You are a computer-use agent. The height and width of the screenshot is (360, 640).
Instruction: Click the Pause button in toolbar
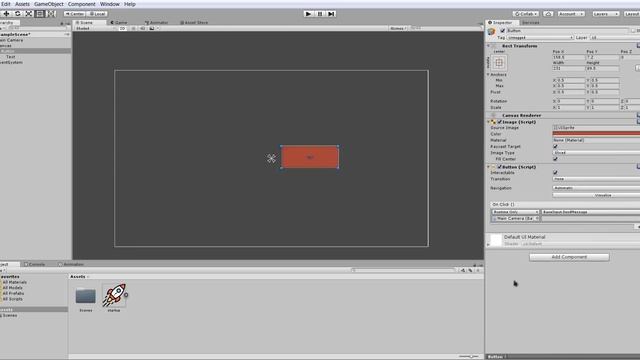tap(320, 13)
